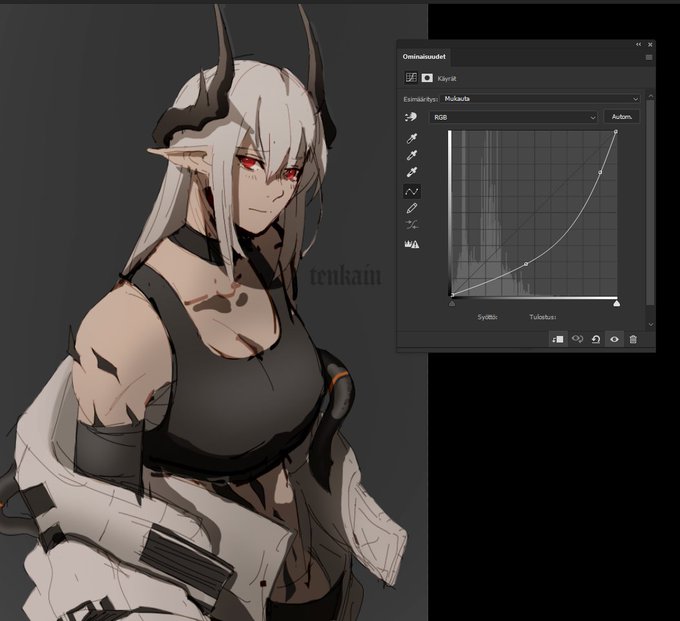Click the smooth curve values icon
The width and height of the screenshot is (680, 621).
coord(412,225)
